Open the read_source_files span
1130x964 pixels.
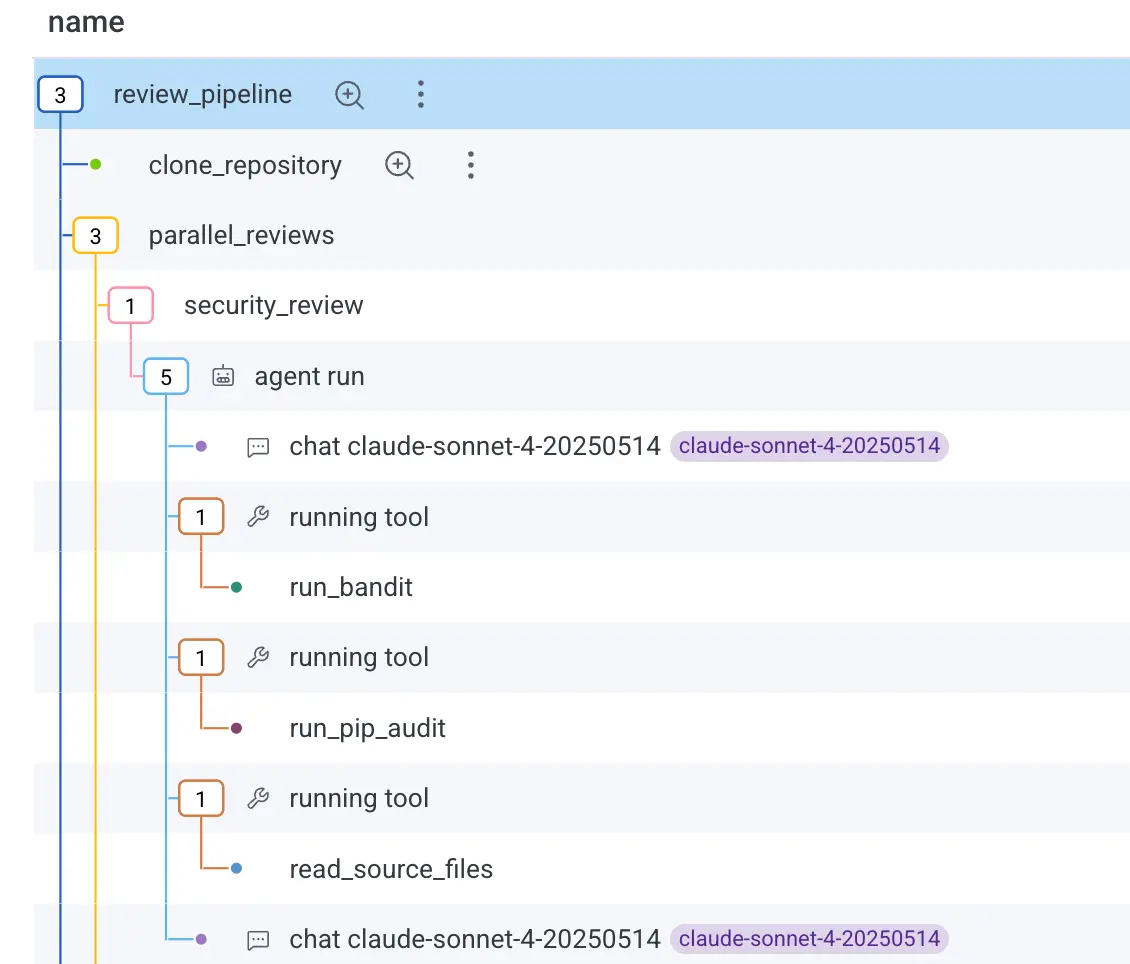391,869
